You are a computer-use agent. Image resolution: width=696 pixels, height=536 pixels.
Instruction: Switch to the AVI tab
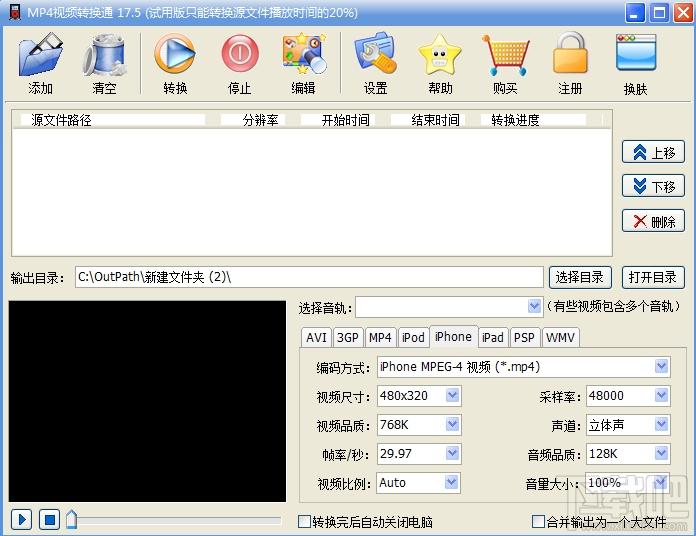(316, 338)
